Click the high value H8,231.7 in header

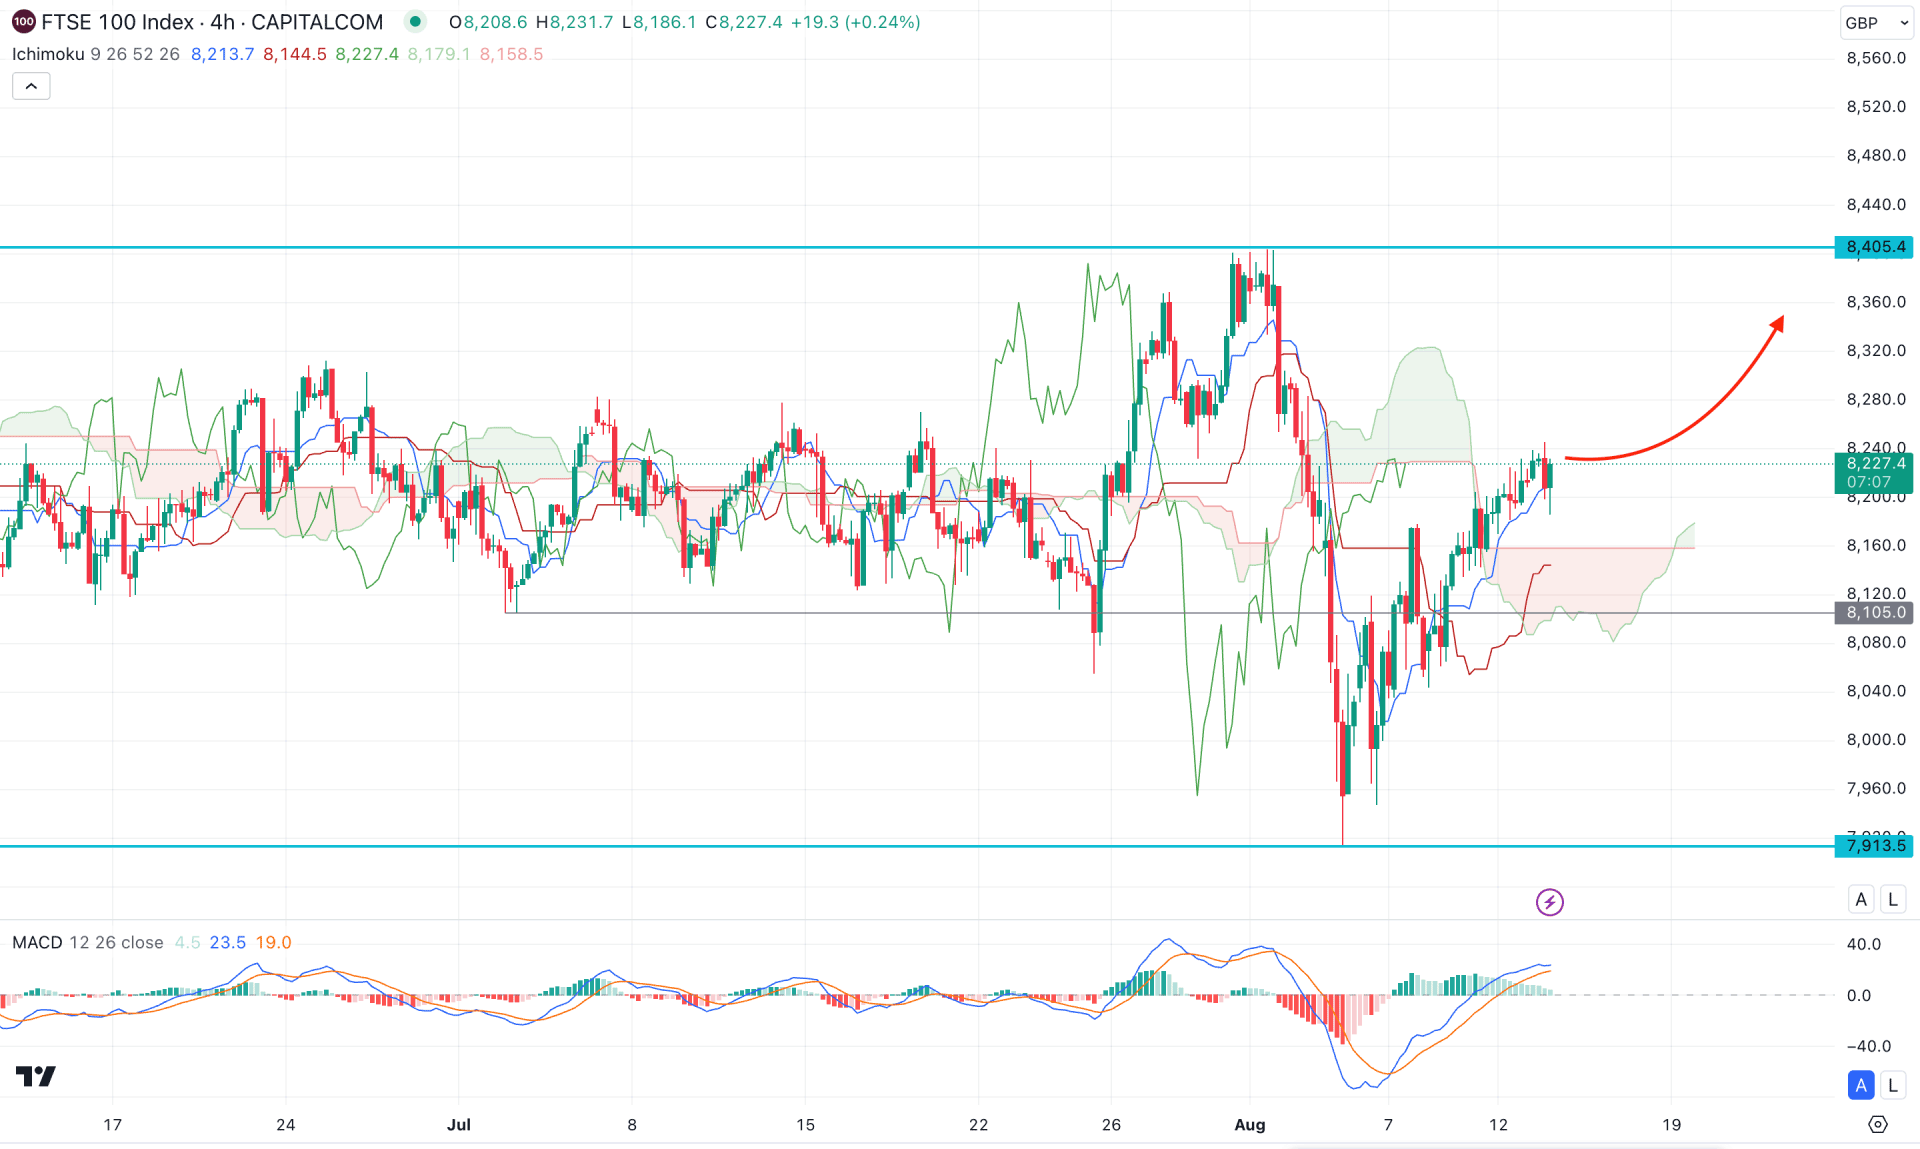coord(574,22)
